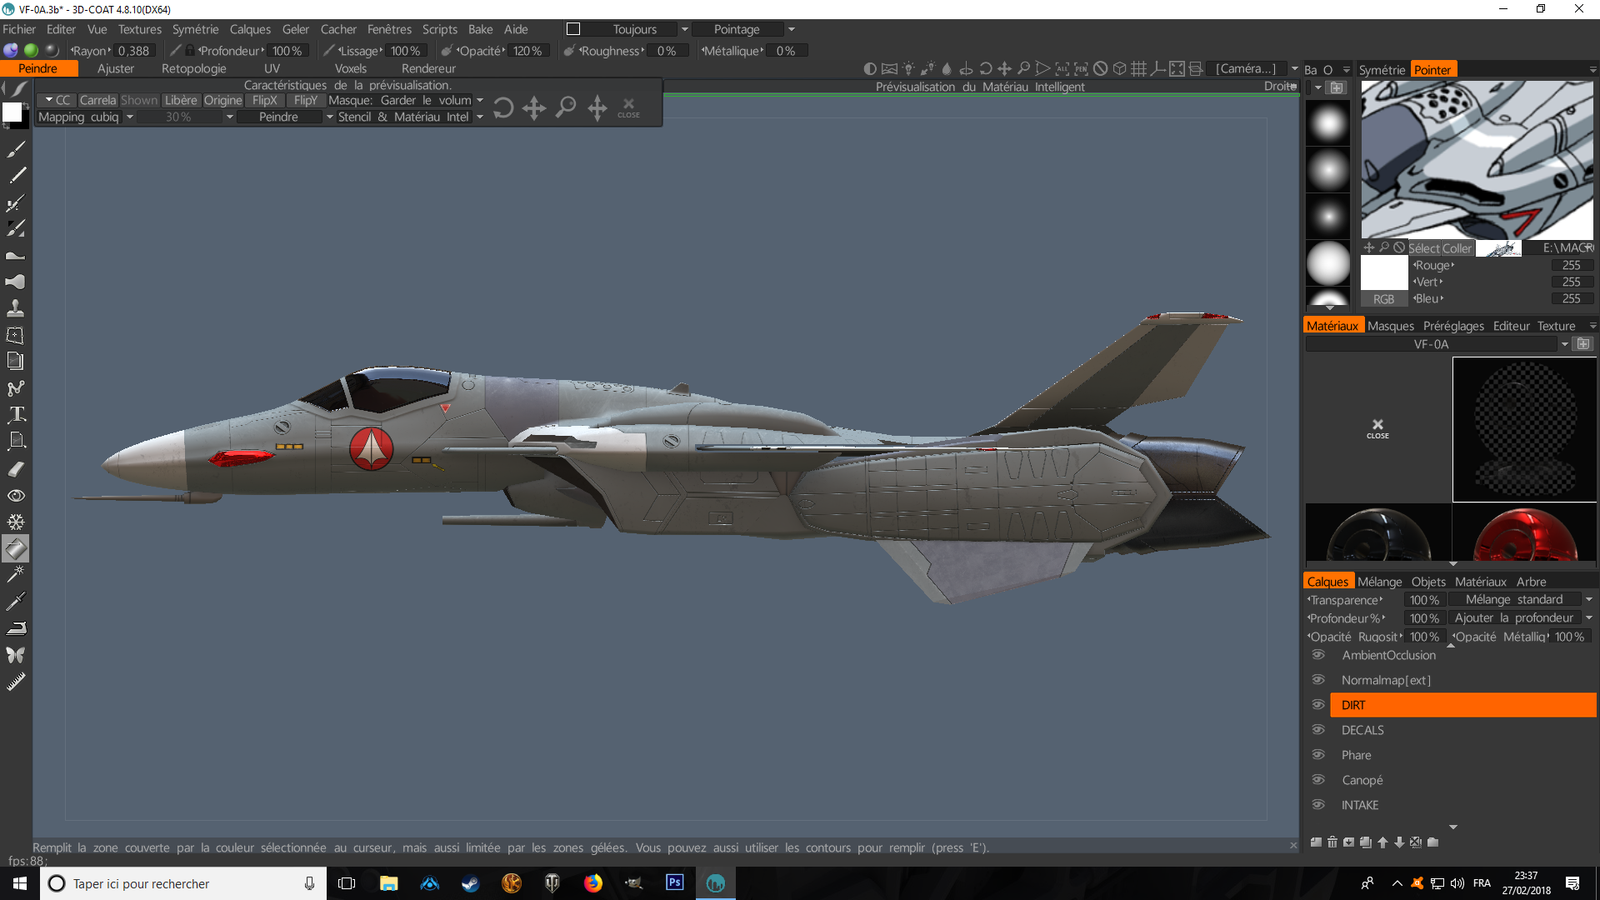Toggle visibility of DIRT layer

point(1318,705)
